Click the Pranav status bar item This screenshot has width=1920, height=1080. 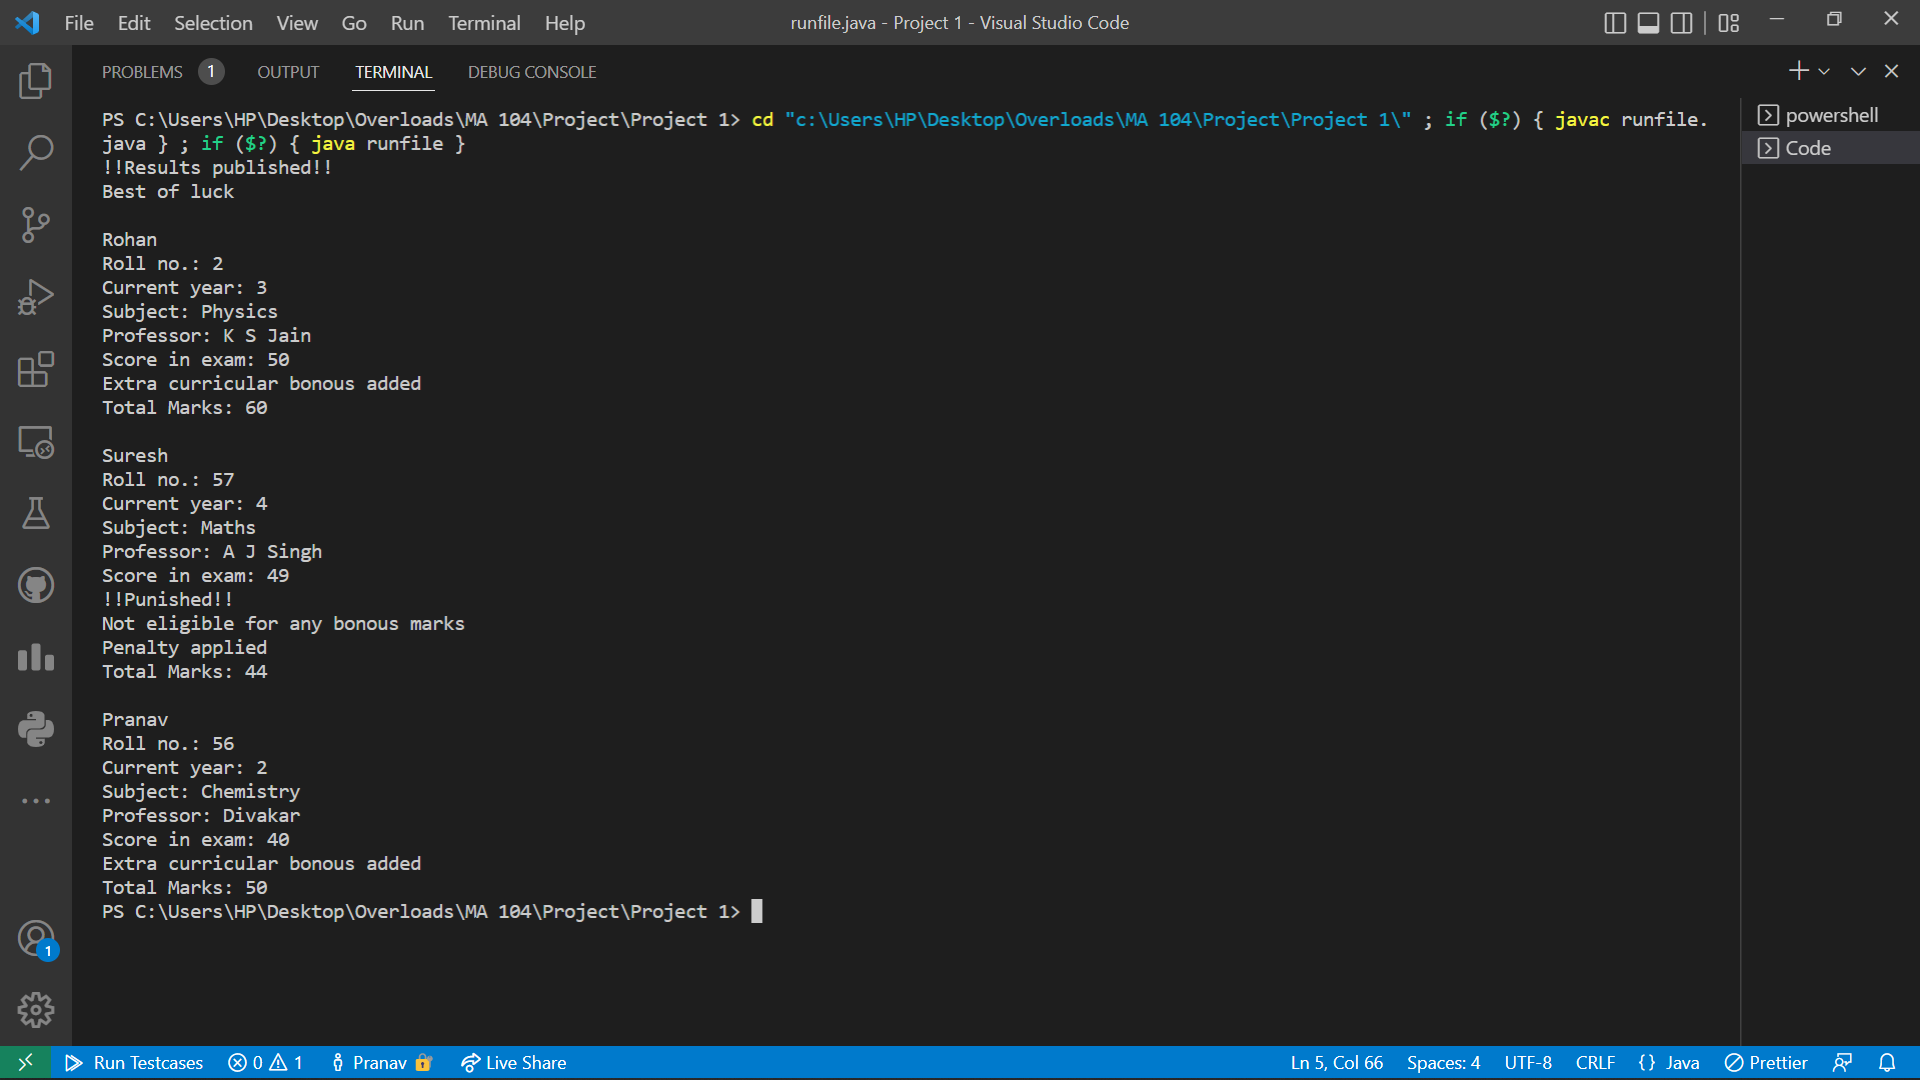pos(381,1063)
